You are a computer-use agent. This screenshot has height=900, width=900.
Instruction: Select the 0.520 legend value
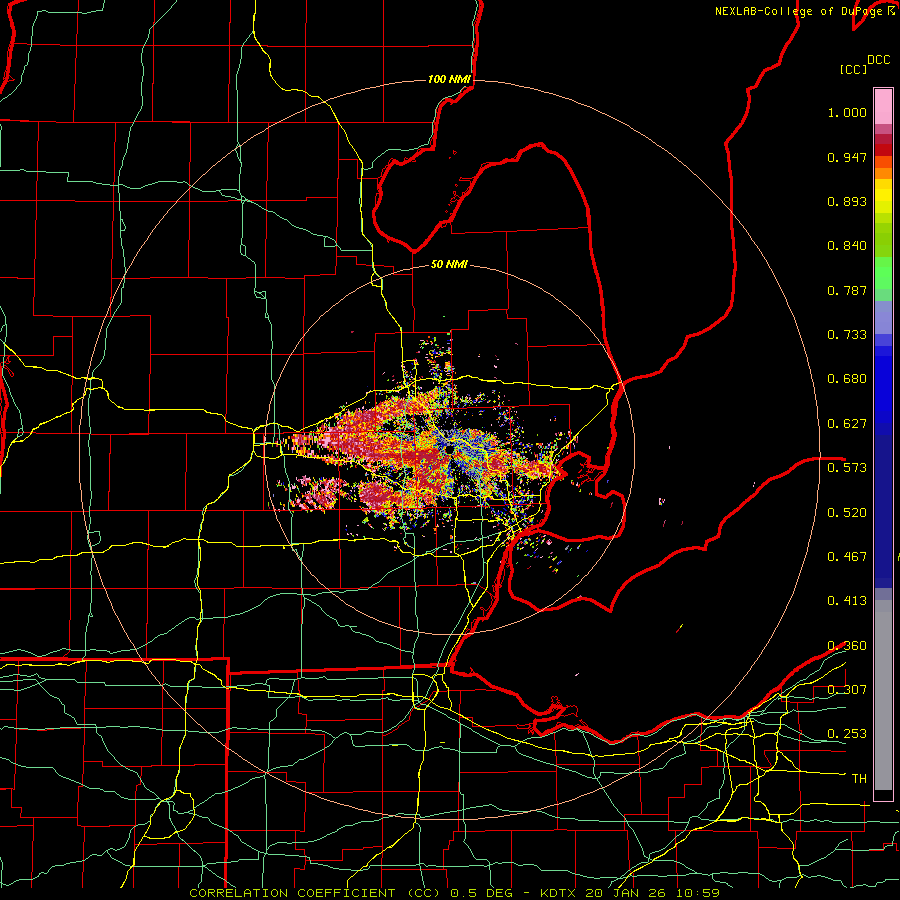click(847, 513)
